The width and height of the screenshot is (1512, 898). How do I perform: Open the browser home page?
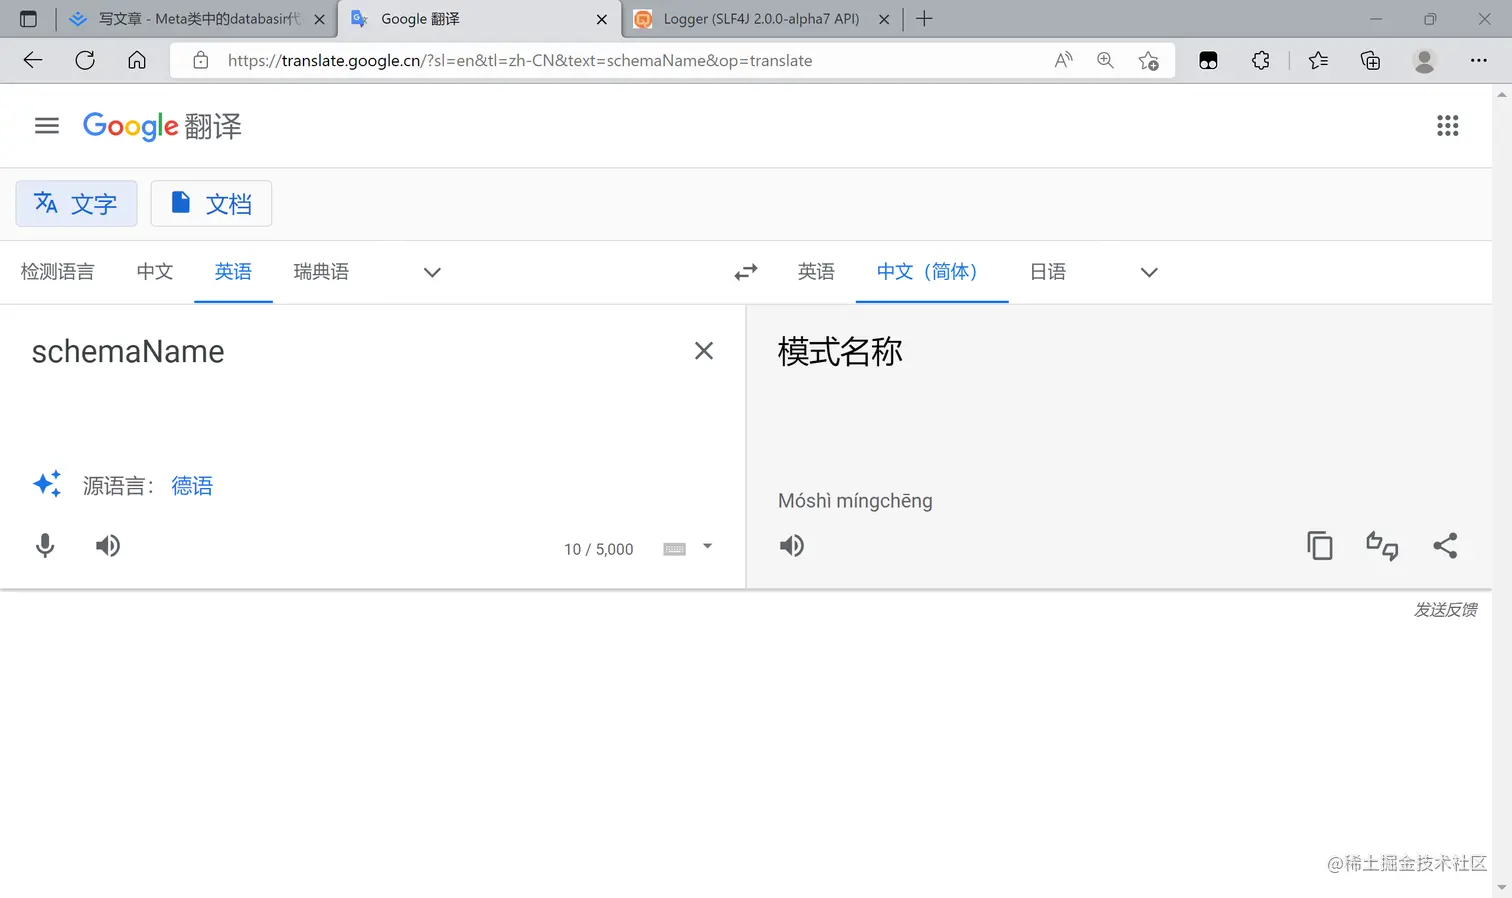point(137,60)
